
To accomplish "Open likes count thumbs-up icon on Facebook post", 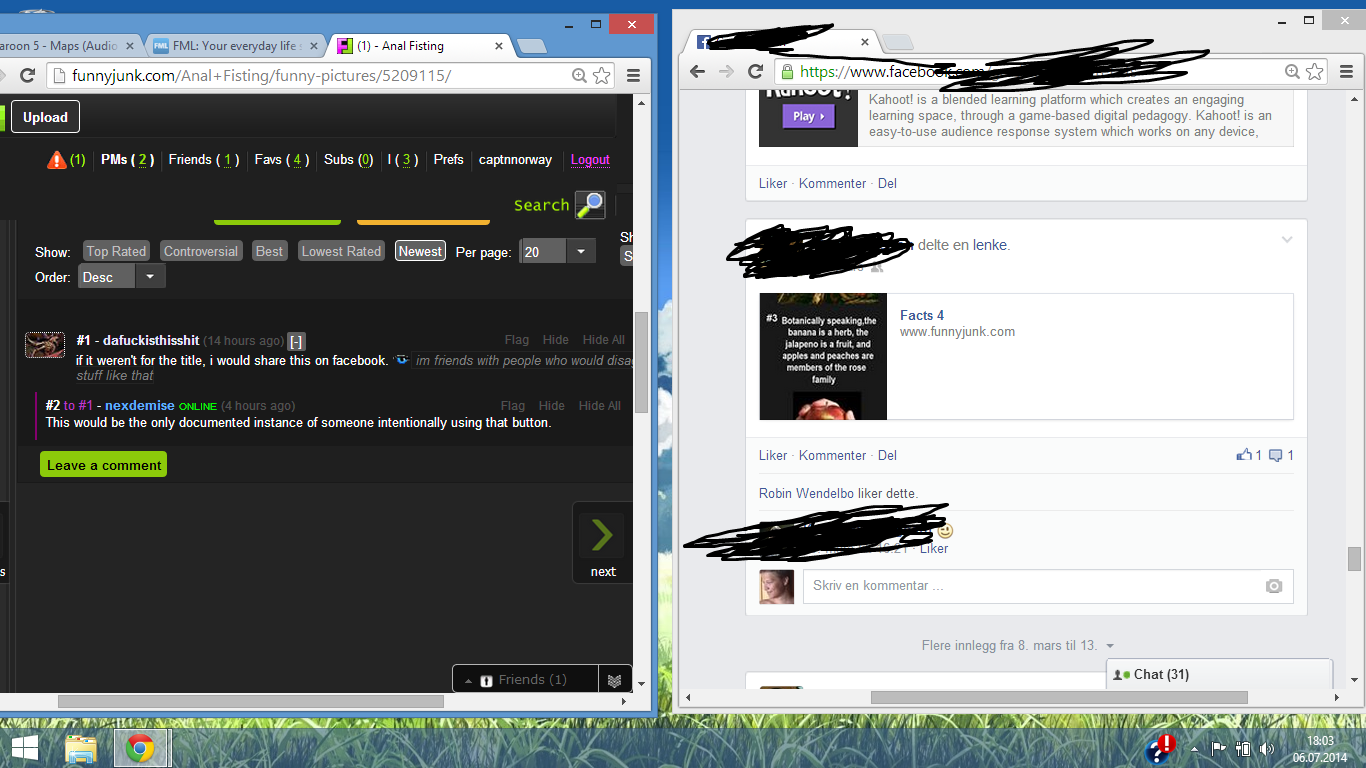I will (1244, 455).
